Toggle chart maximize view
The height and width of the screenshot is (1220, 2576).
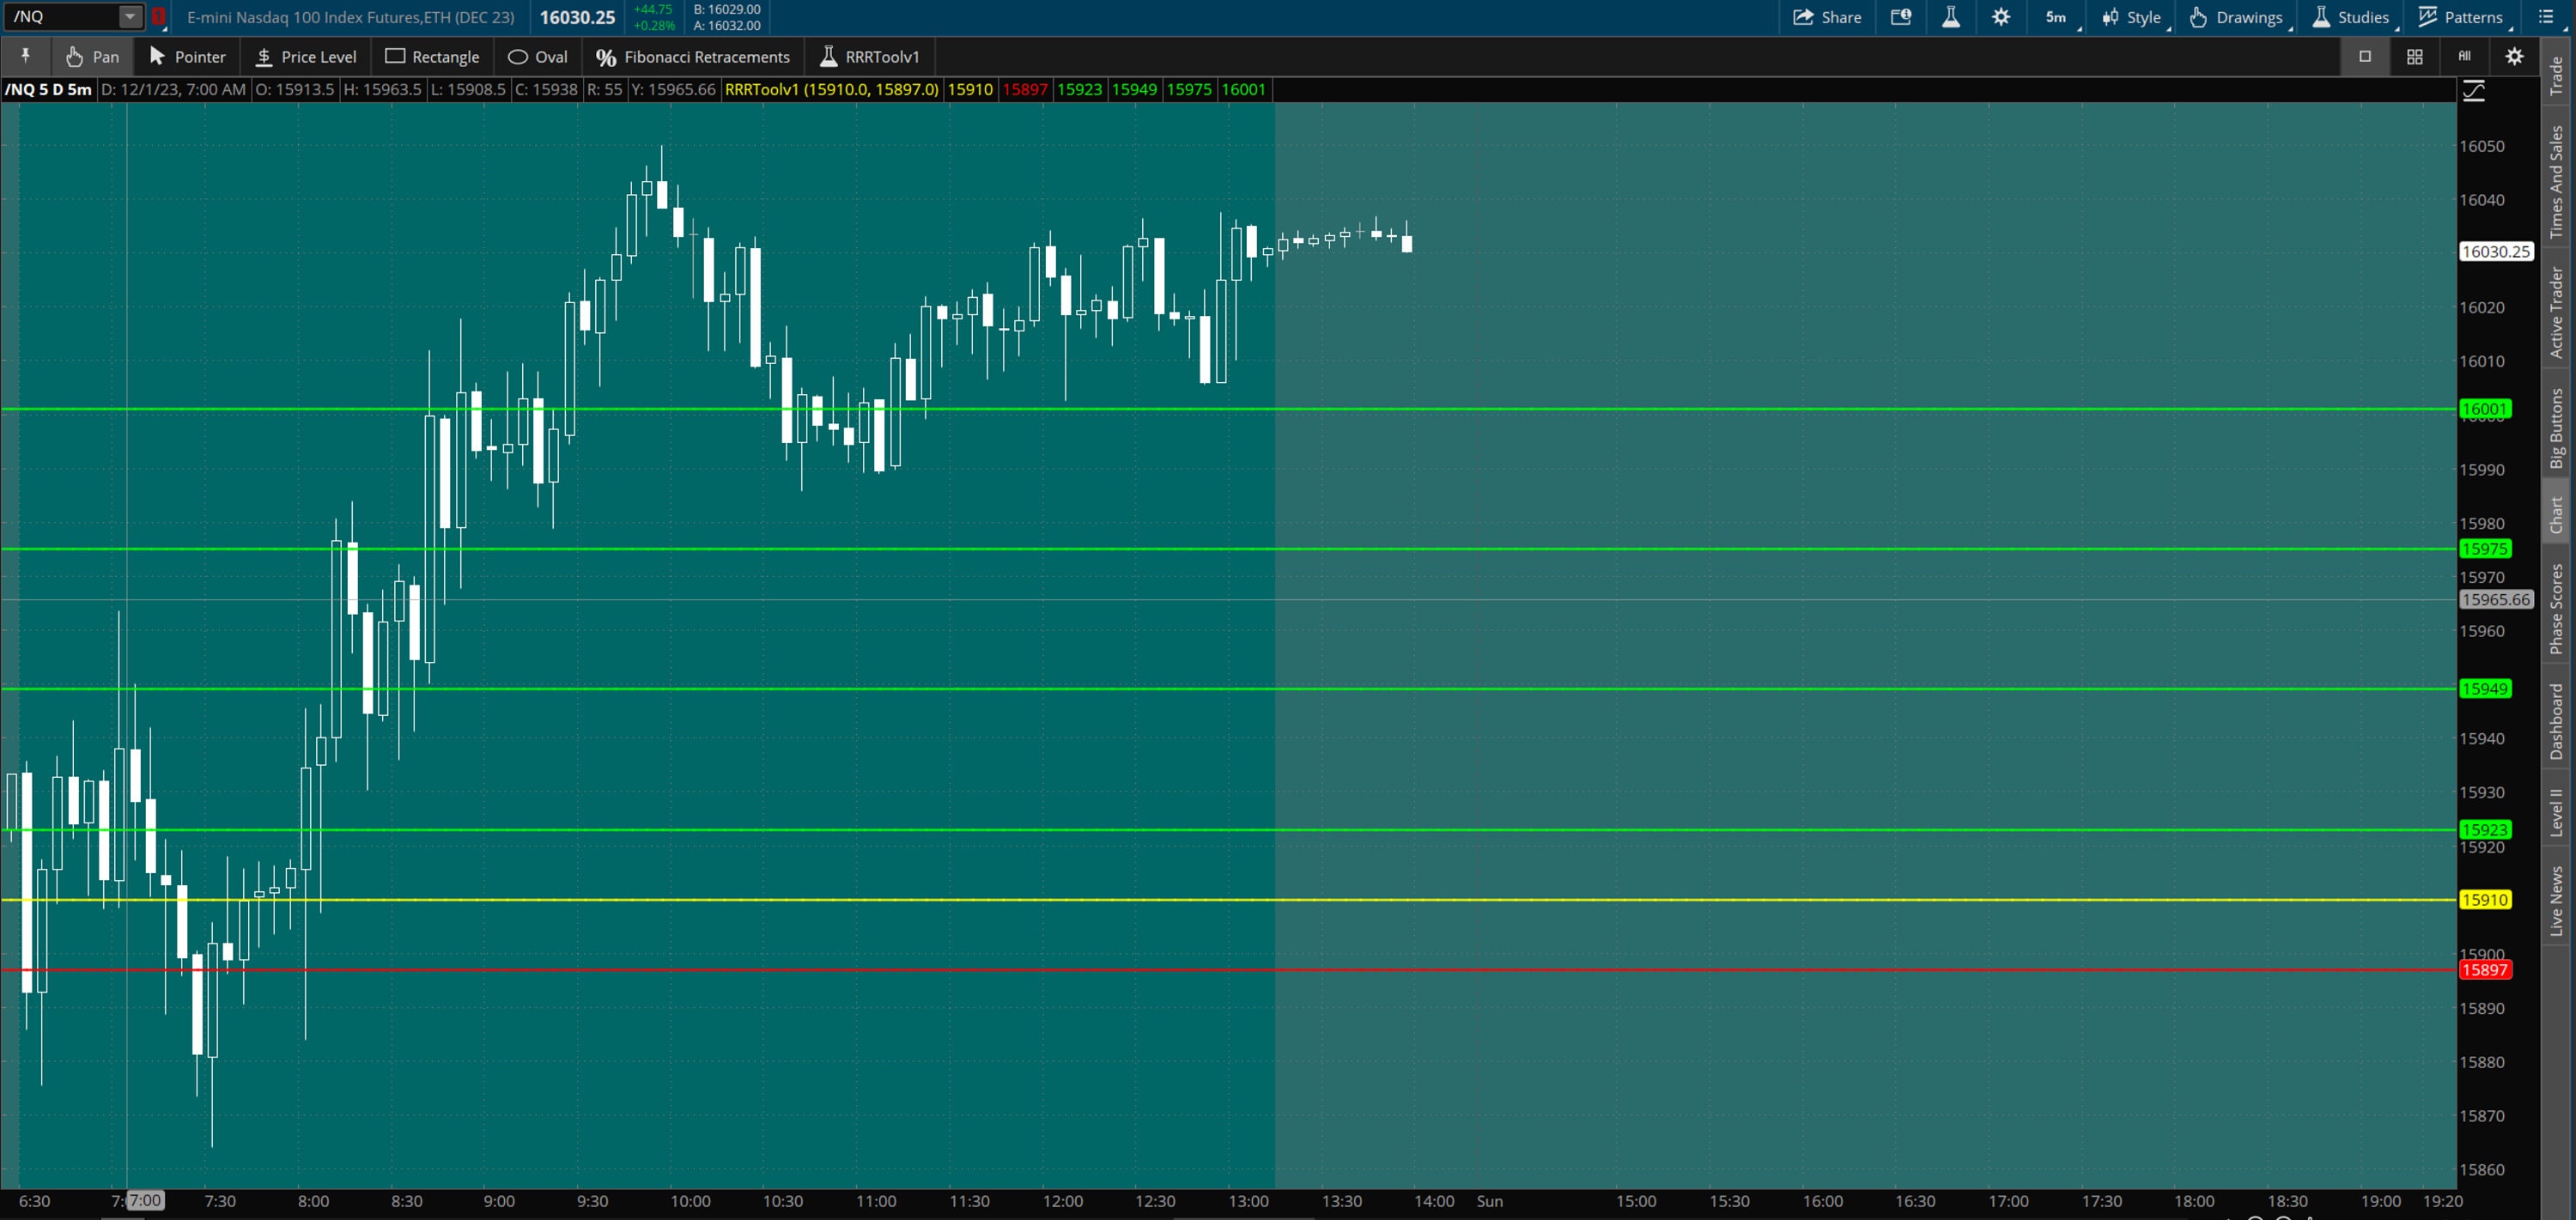pos(2366,57)
